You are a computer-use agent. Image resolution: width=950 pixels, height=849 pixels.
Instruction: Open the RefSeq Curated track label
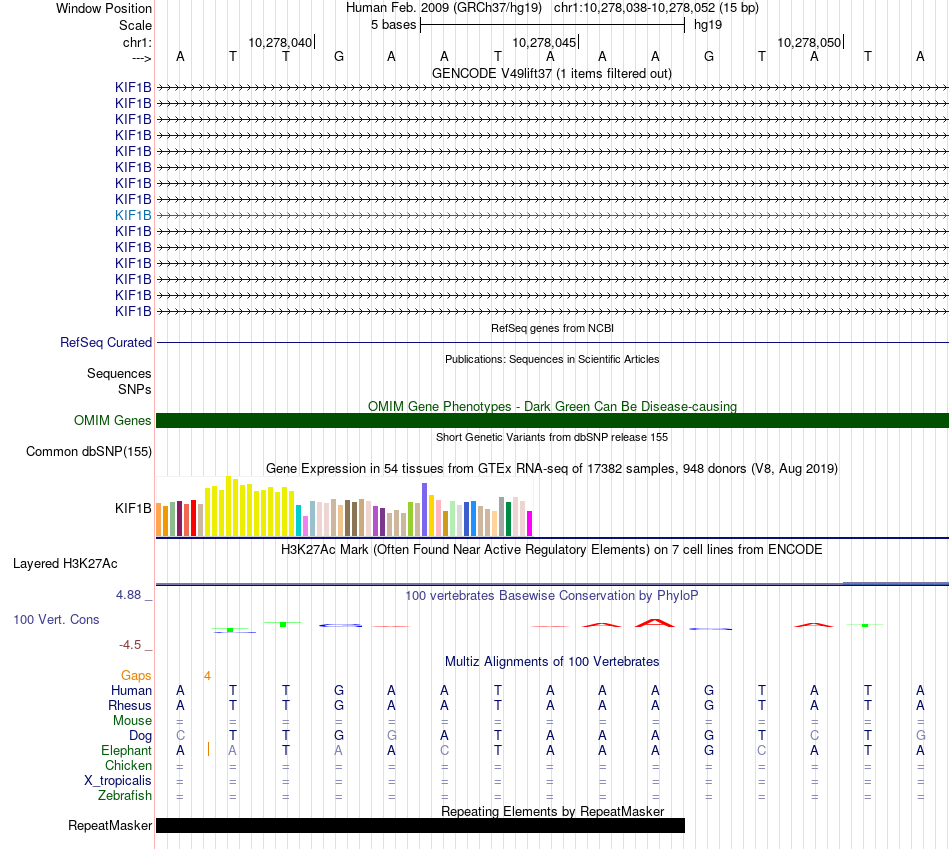(106, 342)
